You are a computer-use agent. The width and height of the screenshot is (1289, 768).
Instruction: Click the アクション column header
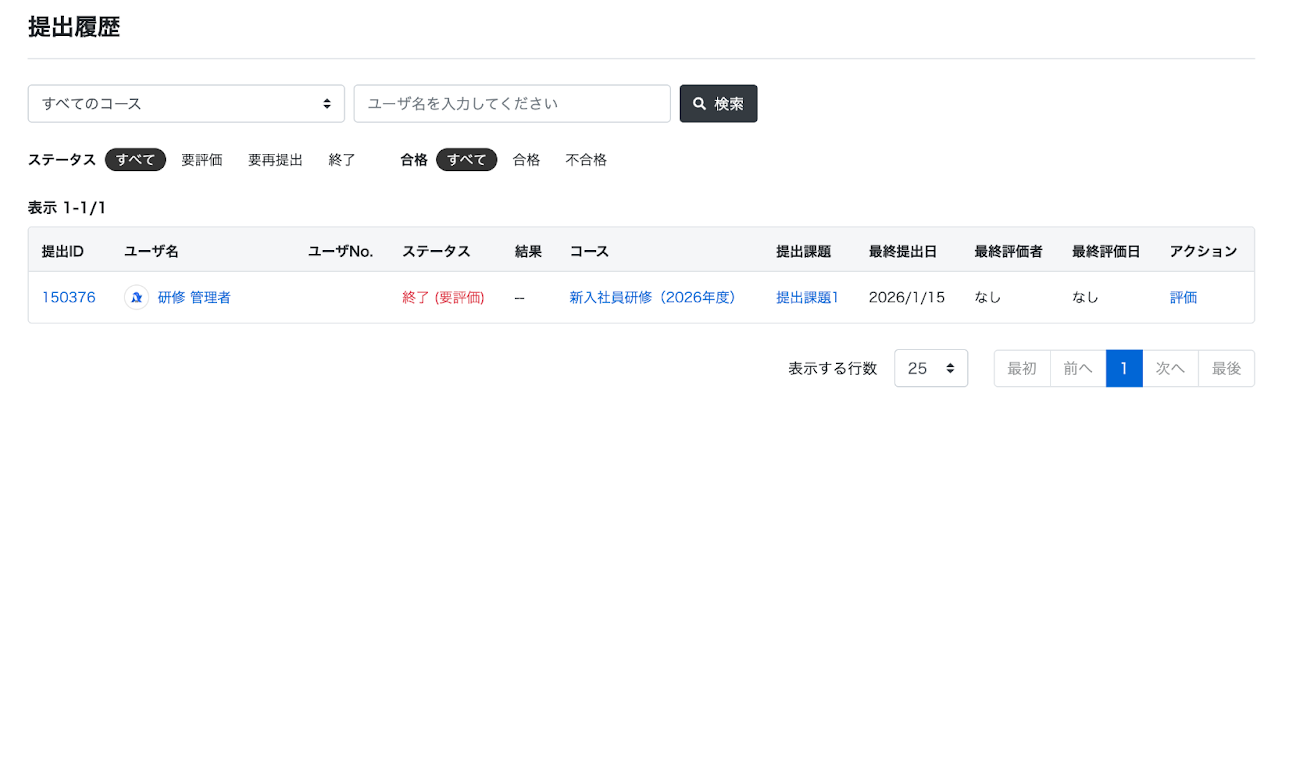1203,251
